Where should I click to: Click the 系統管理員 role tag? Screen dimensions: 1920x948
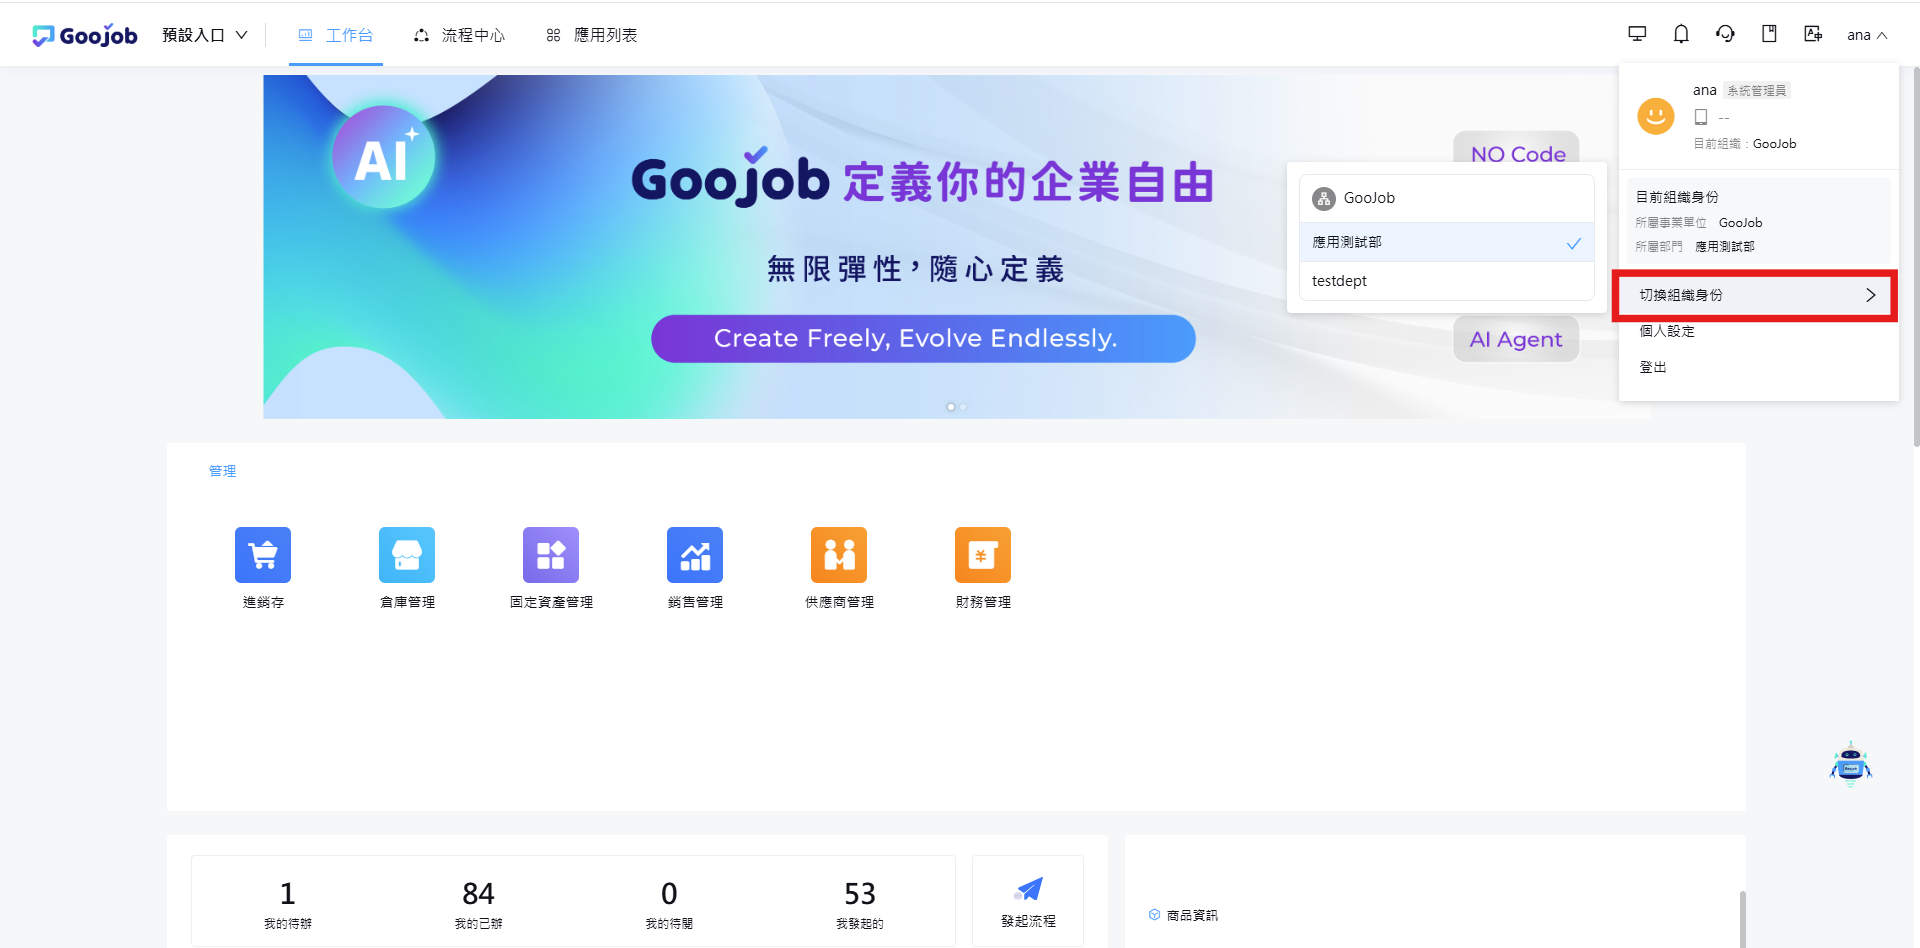[1756, 90]
